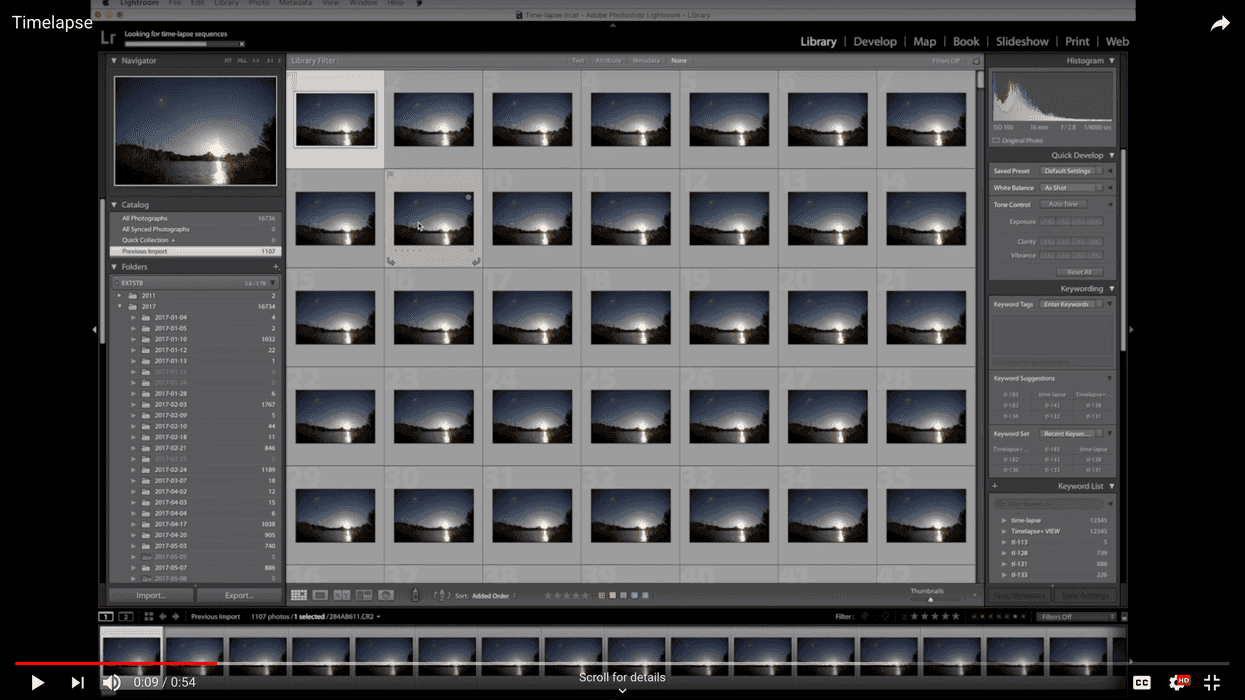Collapse the Navigator panel
The height and width of the screenshot is (700, 1245).
click(x=114, y=61)
